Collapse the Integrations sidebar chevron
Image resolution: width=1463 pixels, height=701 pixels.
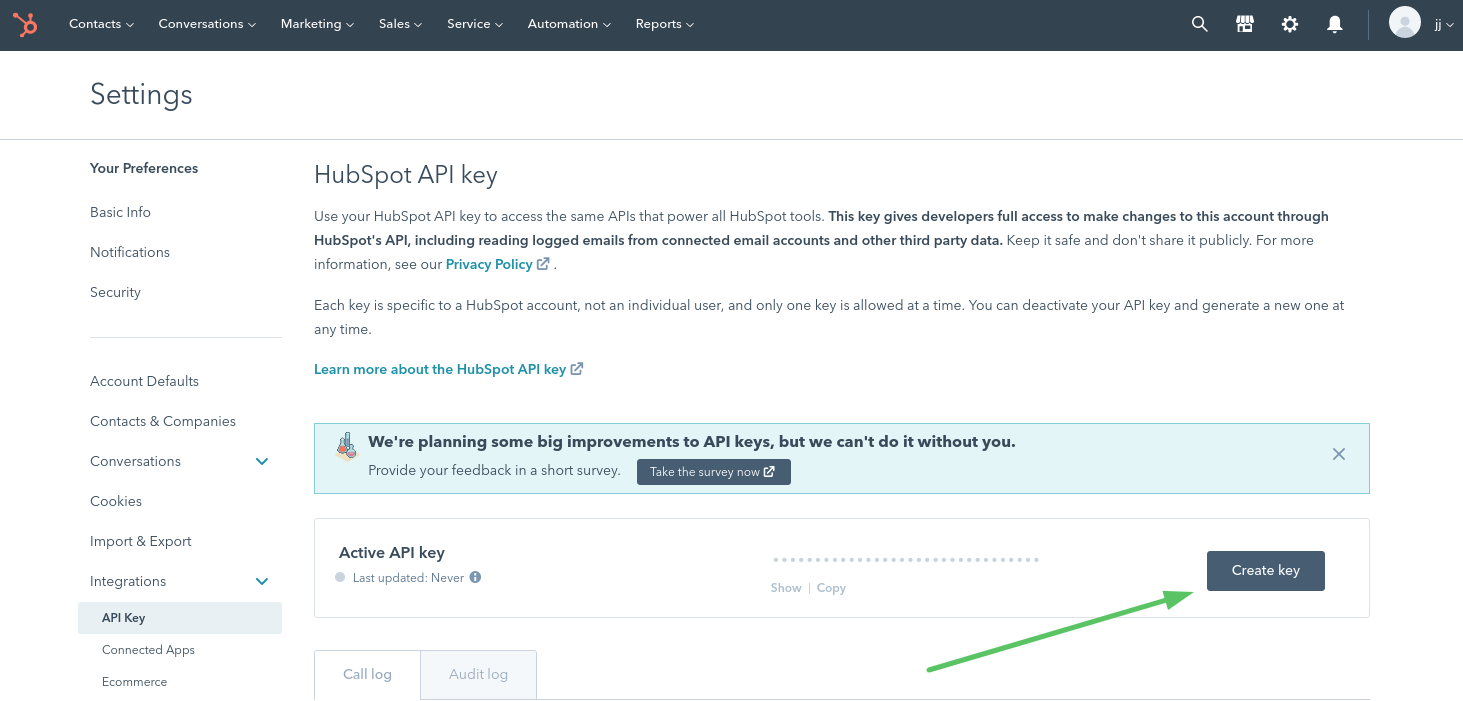tap(262, 581)
